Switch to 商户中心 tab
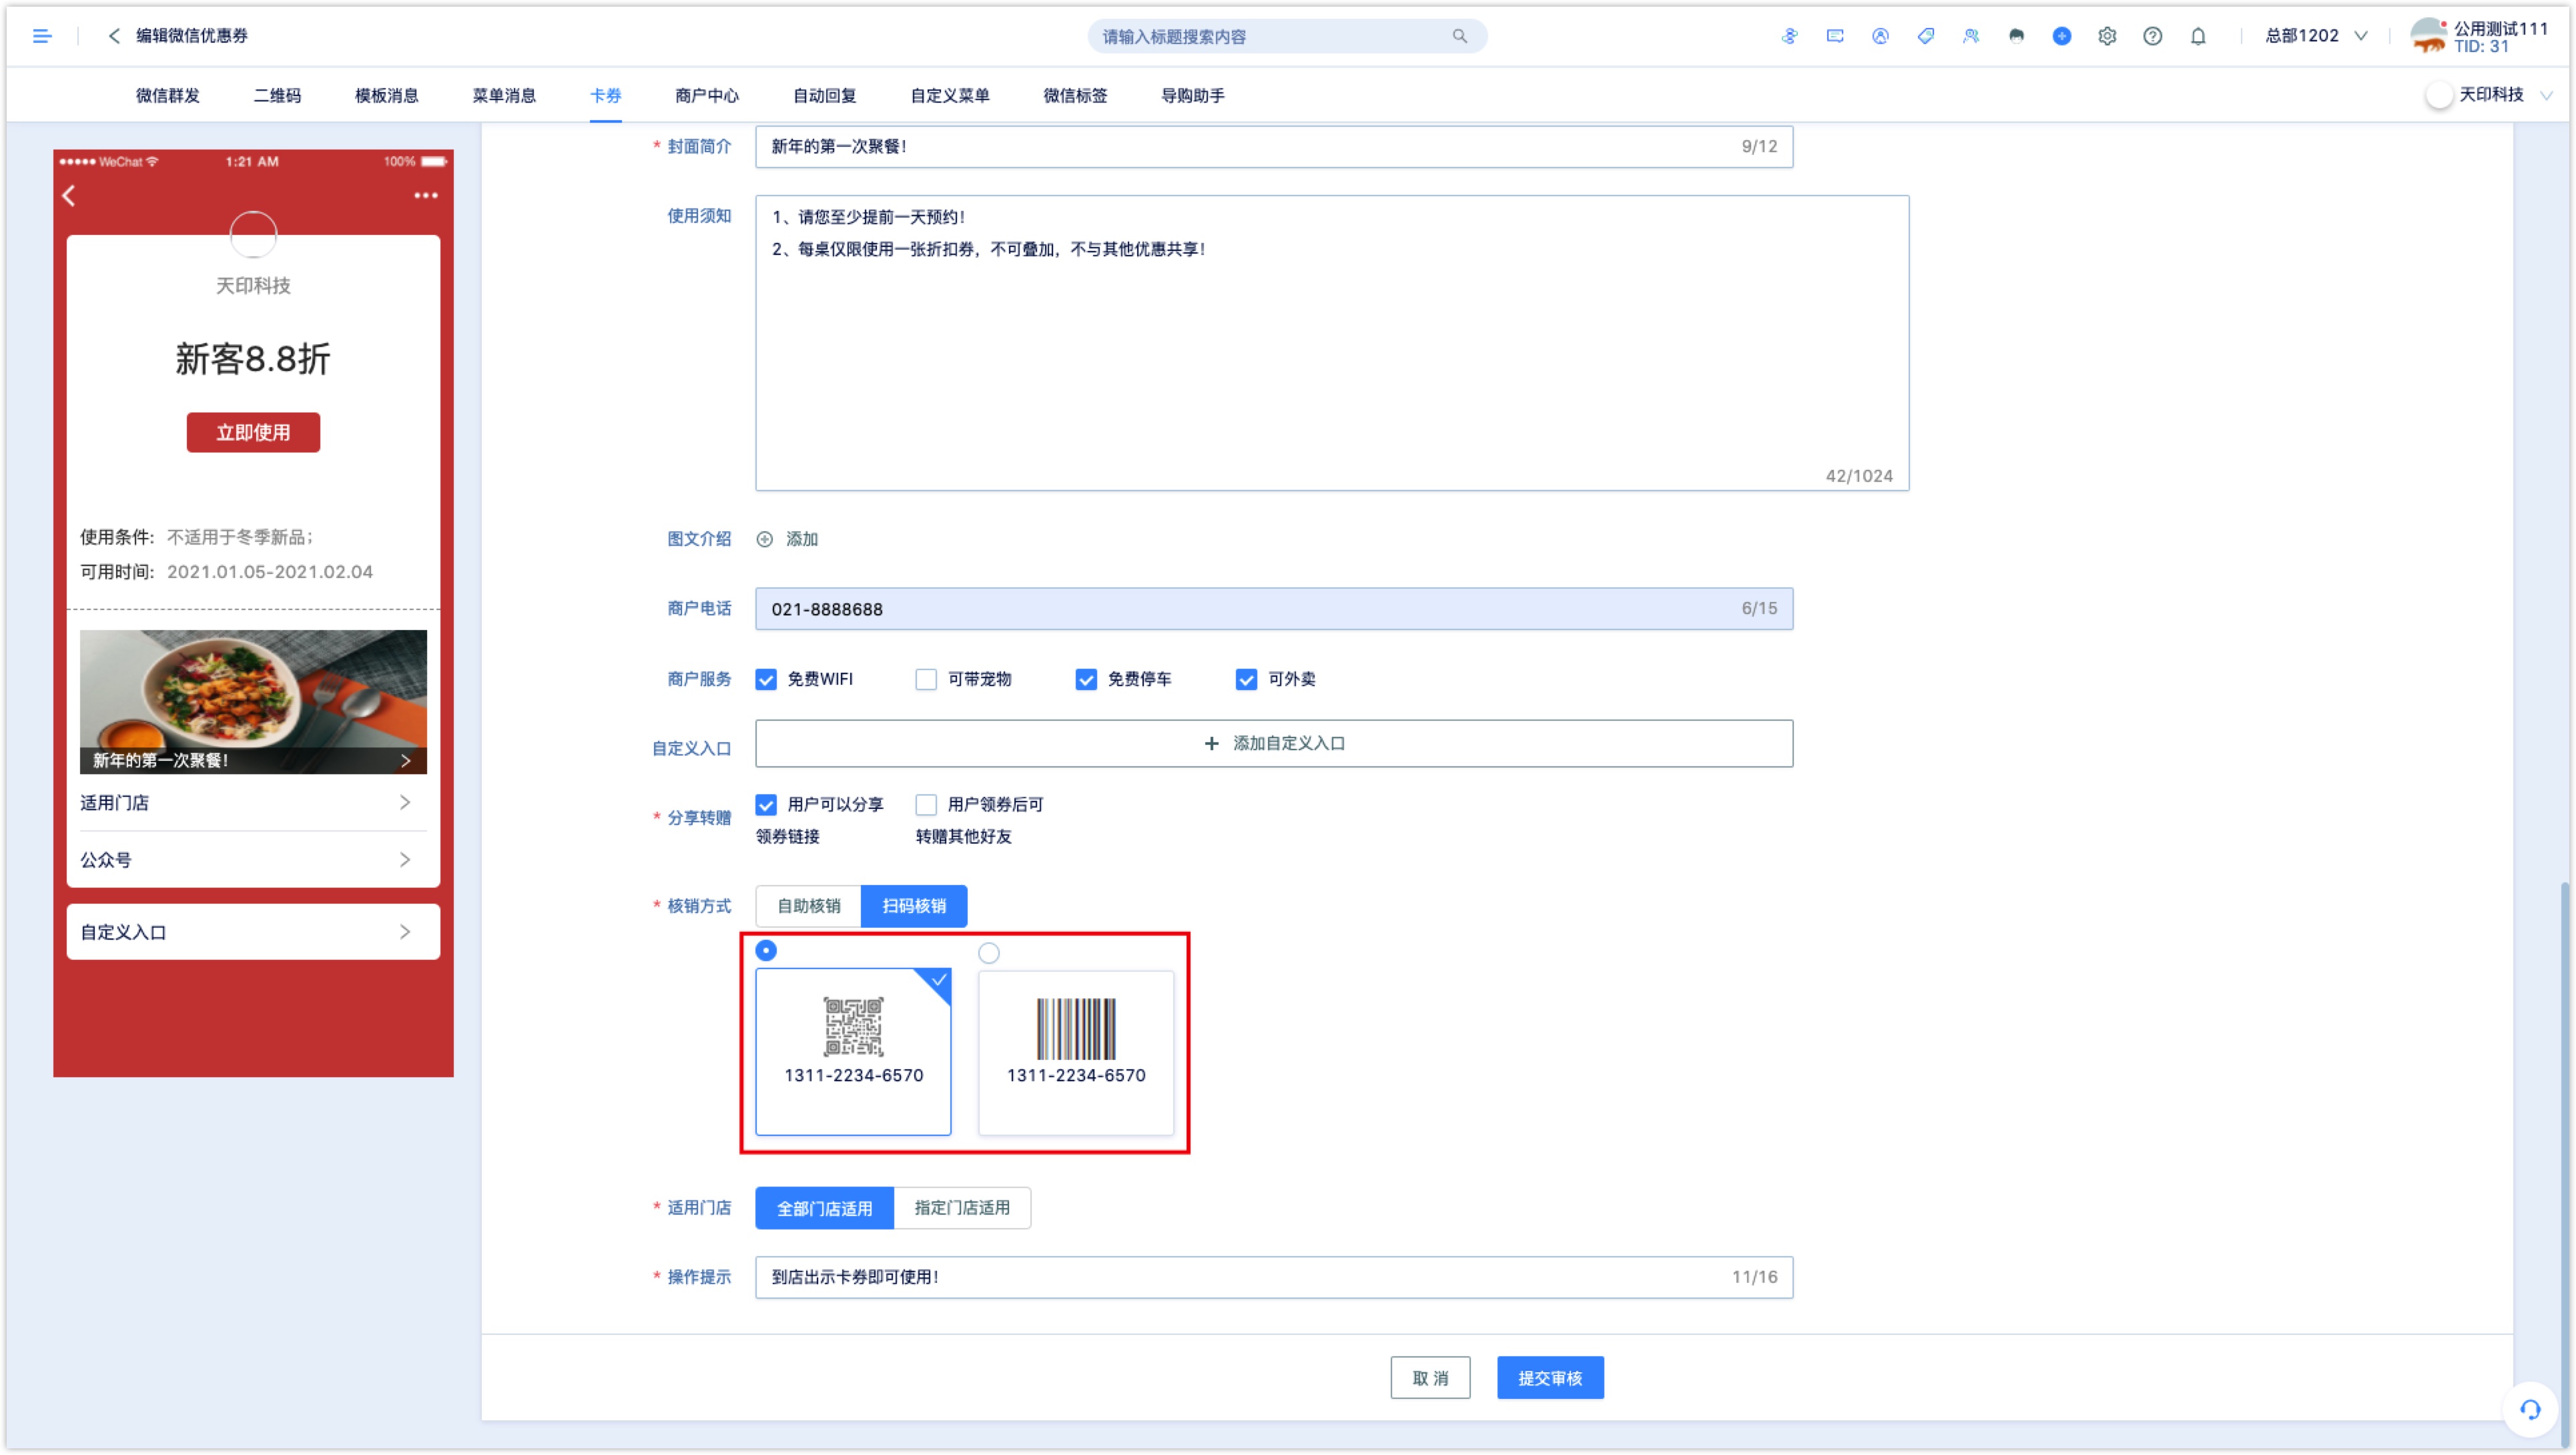The image size is (2576, 1455). 707,95
